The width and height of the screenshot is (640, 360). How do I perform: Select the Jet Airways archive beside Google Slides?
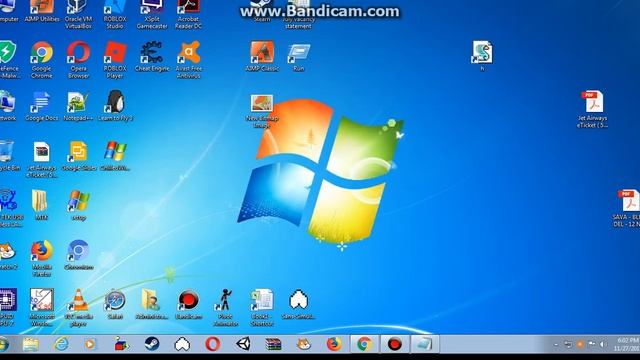click(42, 159)
